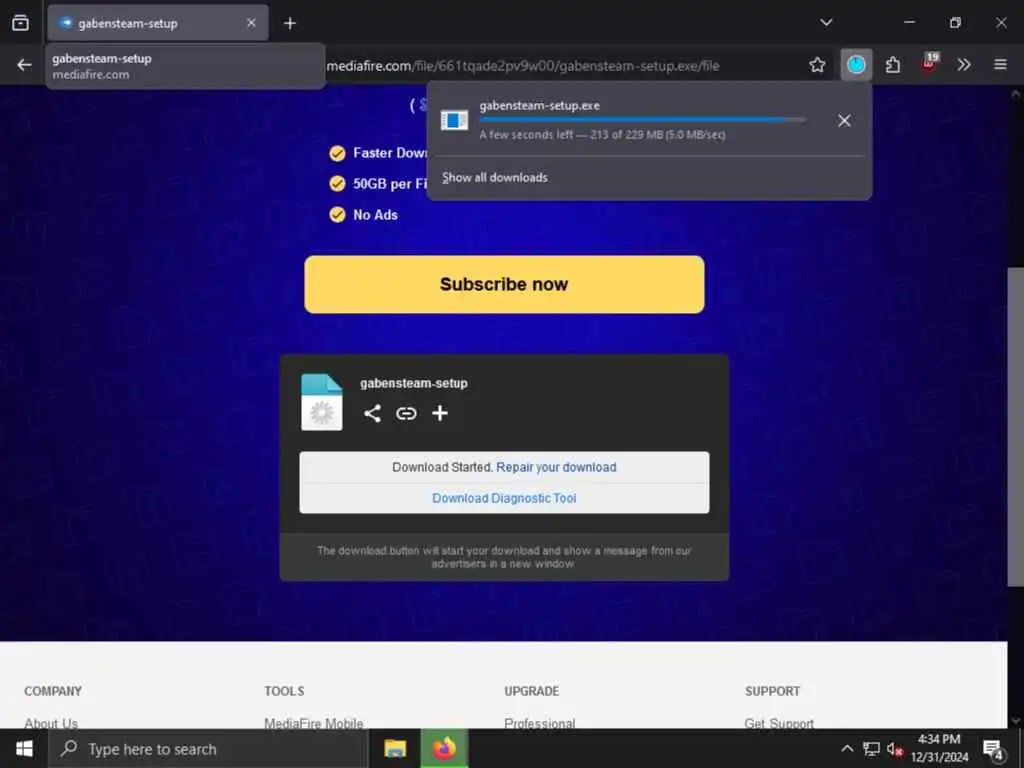1024x768 pixels.
Task: Add file to account with plus icon
Action: click(440, 413)
